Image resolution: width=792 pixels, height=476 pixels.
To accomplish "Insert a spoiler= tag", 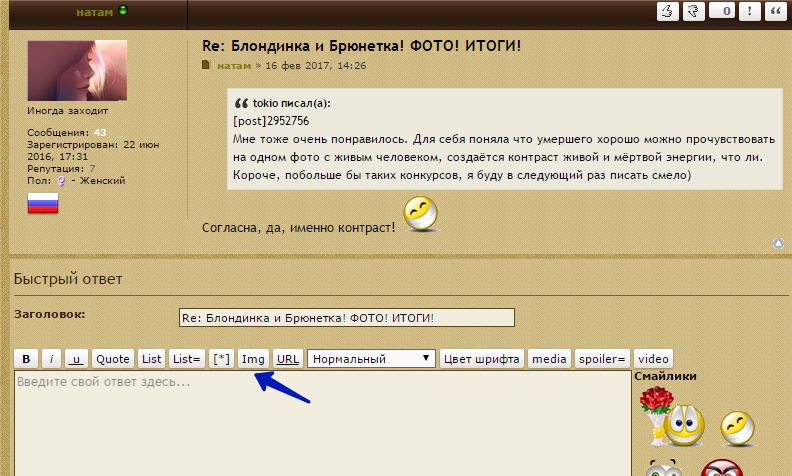I will click(x=602, y=359).
